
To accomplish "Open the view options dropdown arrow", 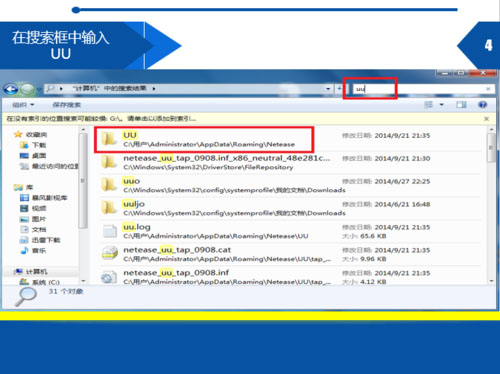I will [x=442, y=105].
